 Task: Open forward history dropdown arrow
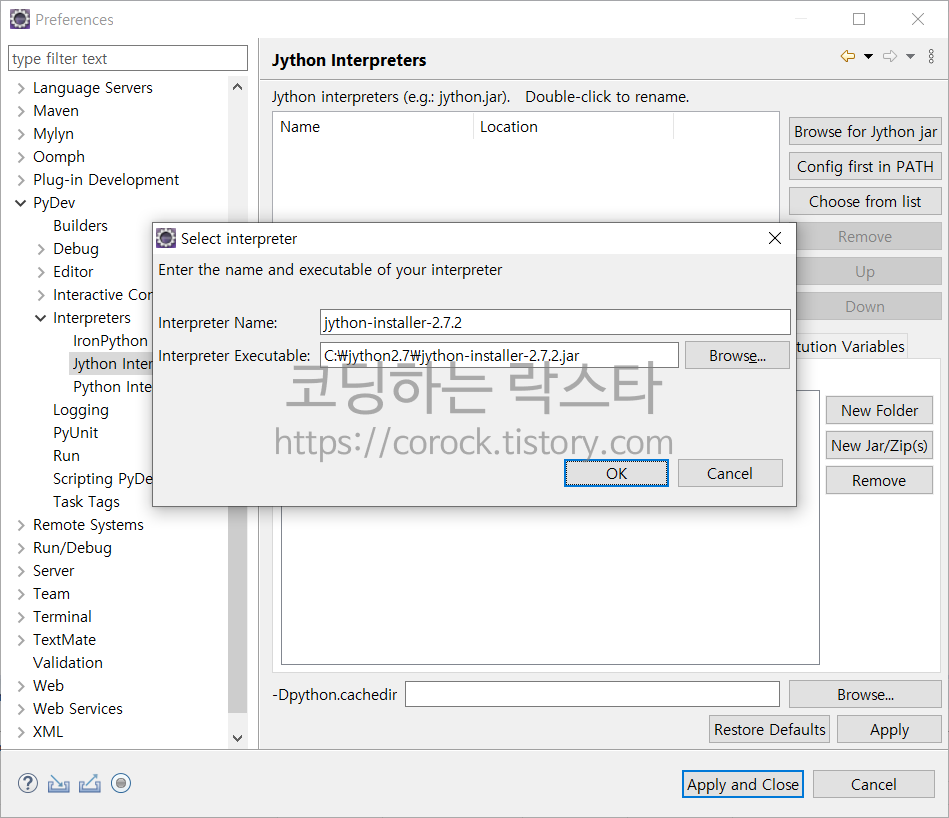tap(910, 56)
